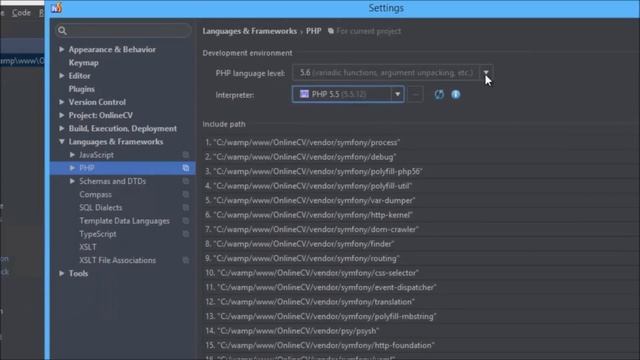Click the reload interpreter refresh icon
The image size is (640, 360).
[439, 94]
